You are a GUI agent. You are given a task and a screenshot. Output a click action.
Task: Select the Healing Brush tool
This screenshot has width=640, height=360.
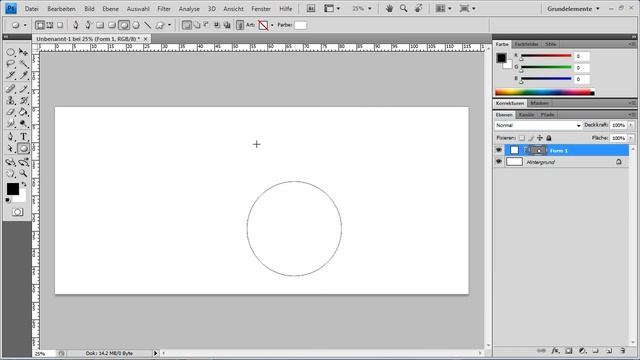pos(11,89)
